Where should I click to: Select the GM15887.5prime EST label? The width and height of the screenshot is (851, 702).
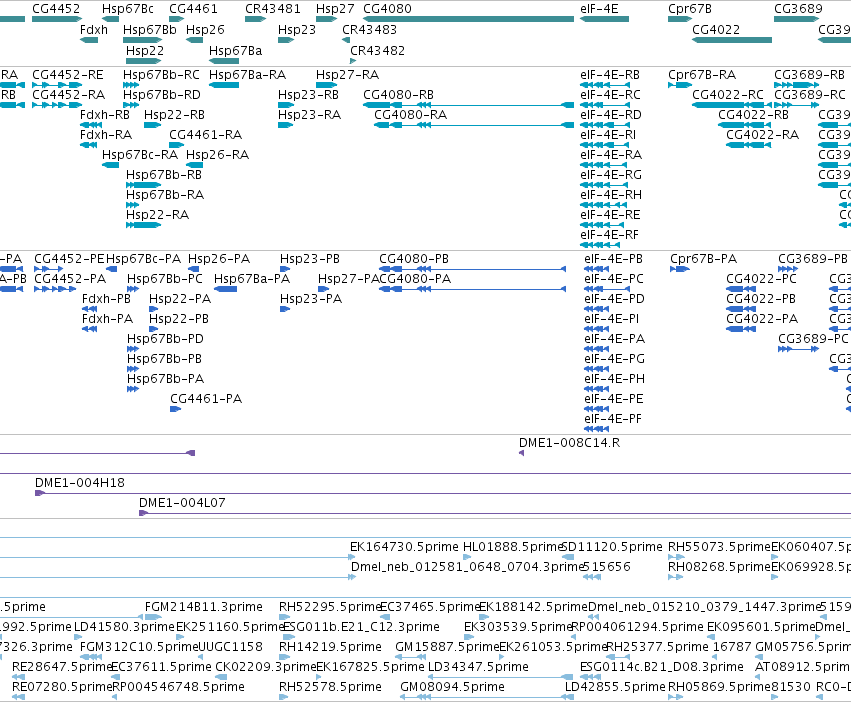[447, 647]
